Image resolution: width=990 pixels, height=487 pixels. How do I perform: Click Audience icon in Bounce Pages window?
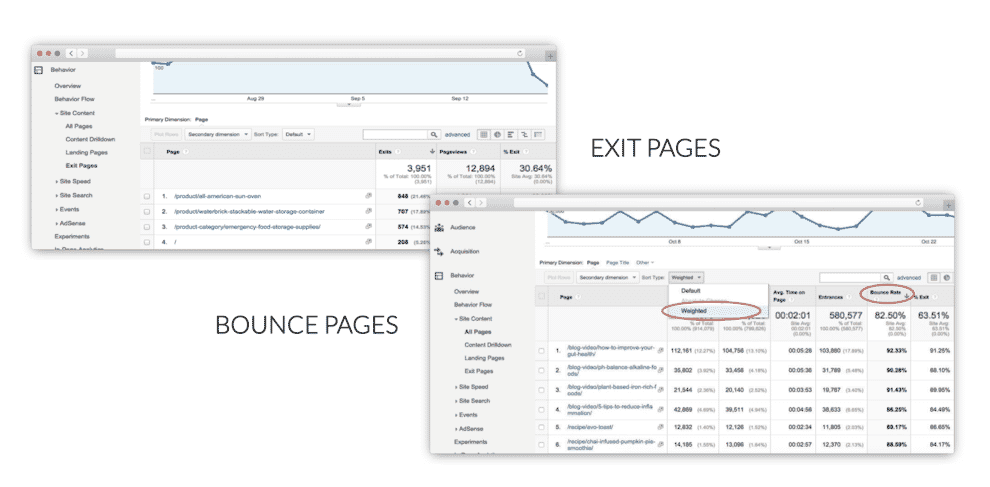[x=439, y=227]
